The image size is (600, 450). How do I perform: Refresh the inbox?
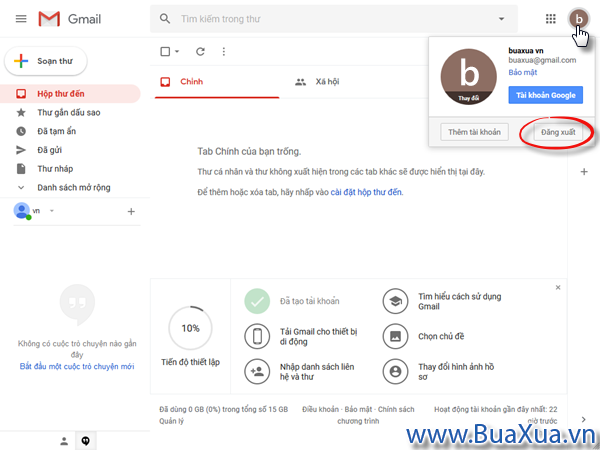click(200, 52)
